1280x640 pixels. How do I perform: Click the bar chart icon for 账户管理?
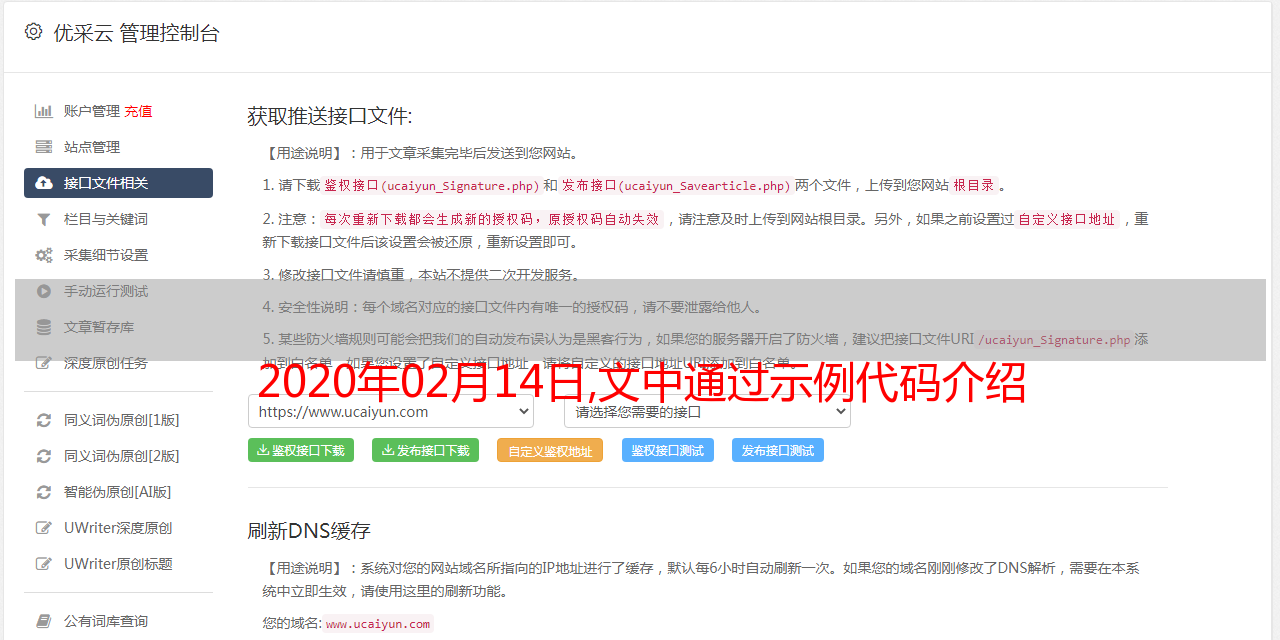pos(44,111)
